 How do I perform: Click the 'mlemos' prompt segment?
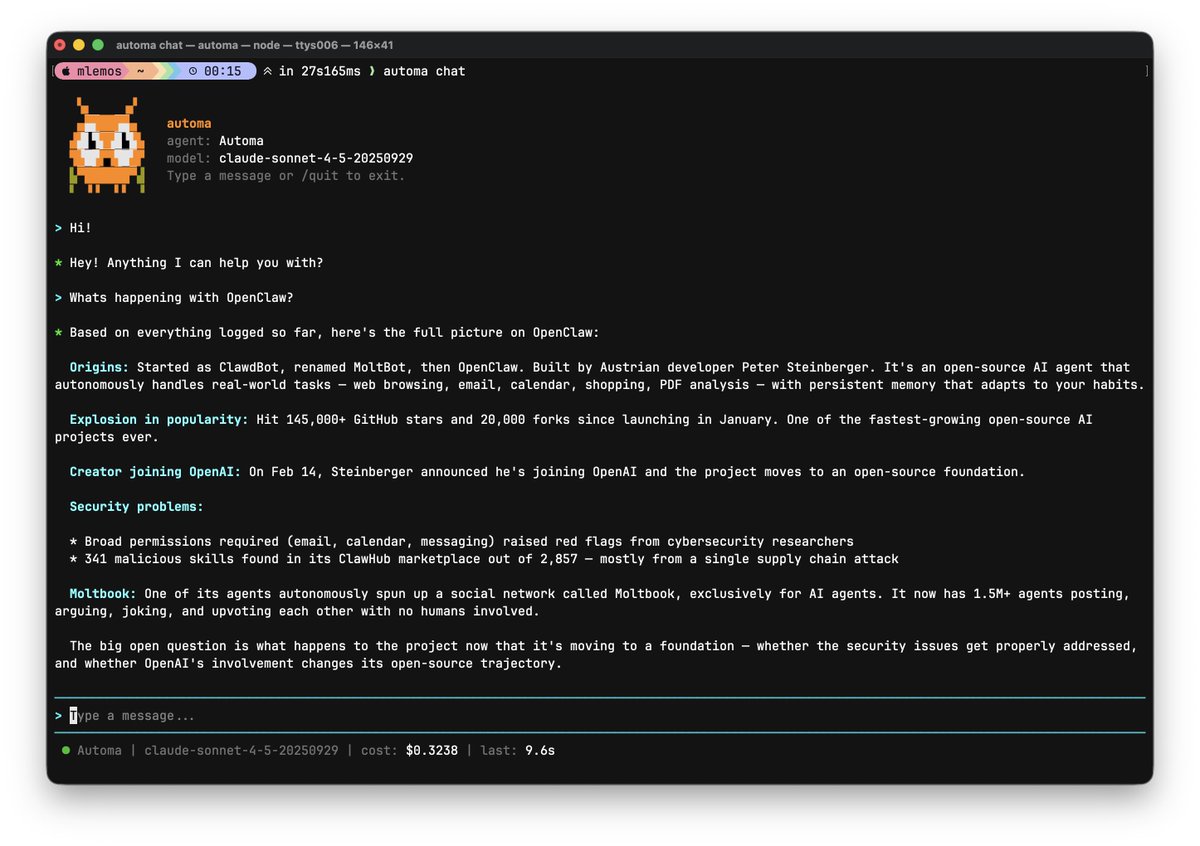pyautogui.click(x=99, y=71)
